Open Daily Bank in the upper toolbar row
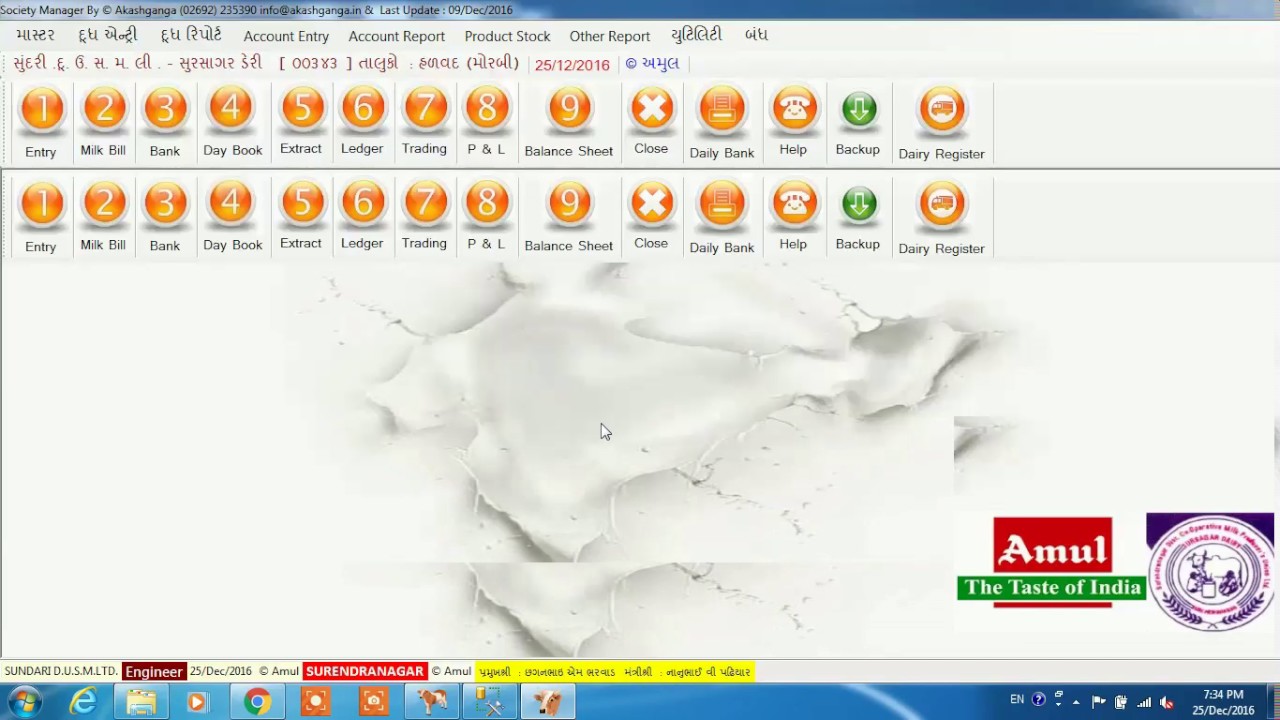Screen dimensions: 1280x720 [x=722, y=122]
